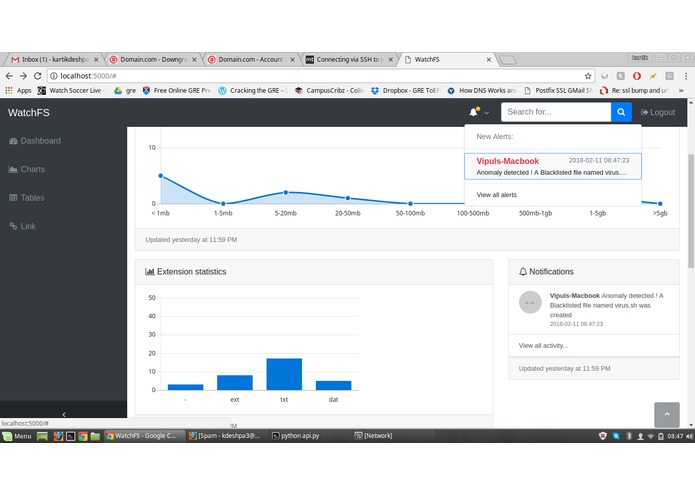Click the txt bar in Extension statistics

pos(284,374)
